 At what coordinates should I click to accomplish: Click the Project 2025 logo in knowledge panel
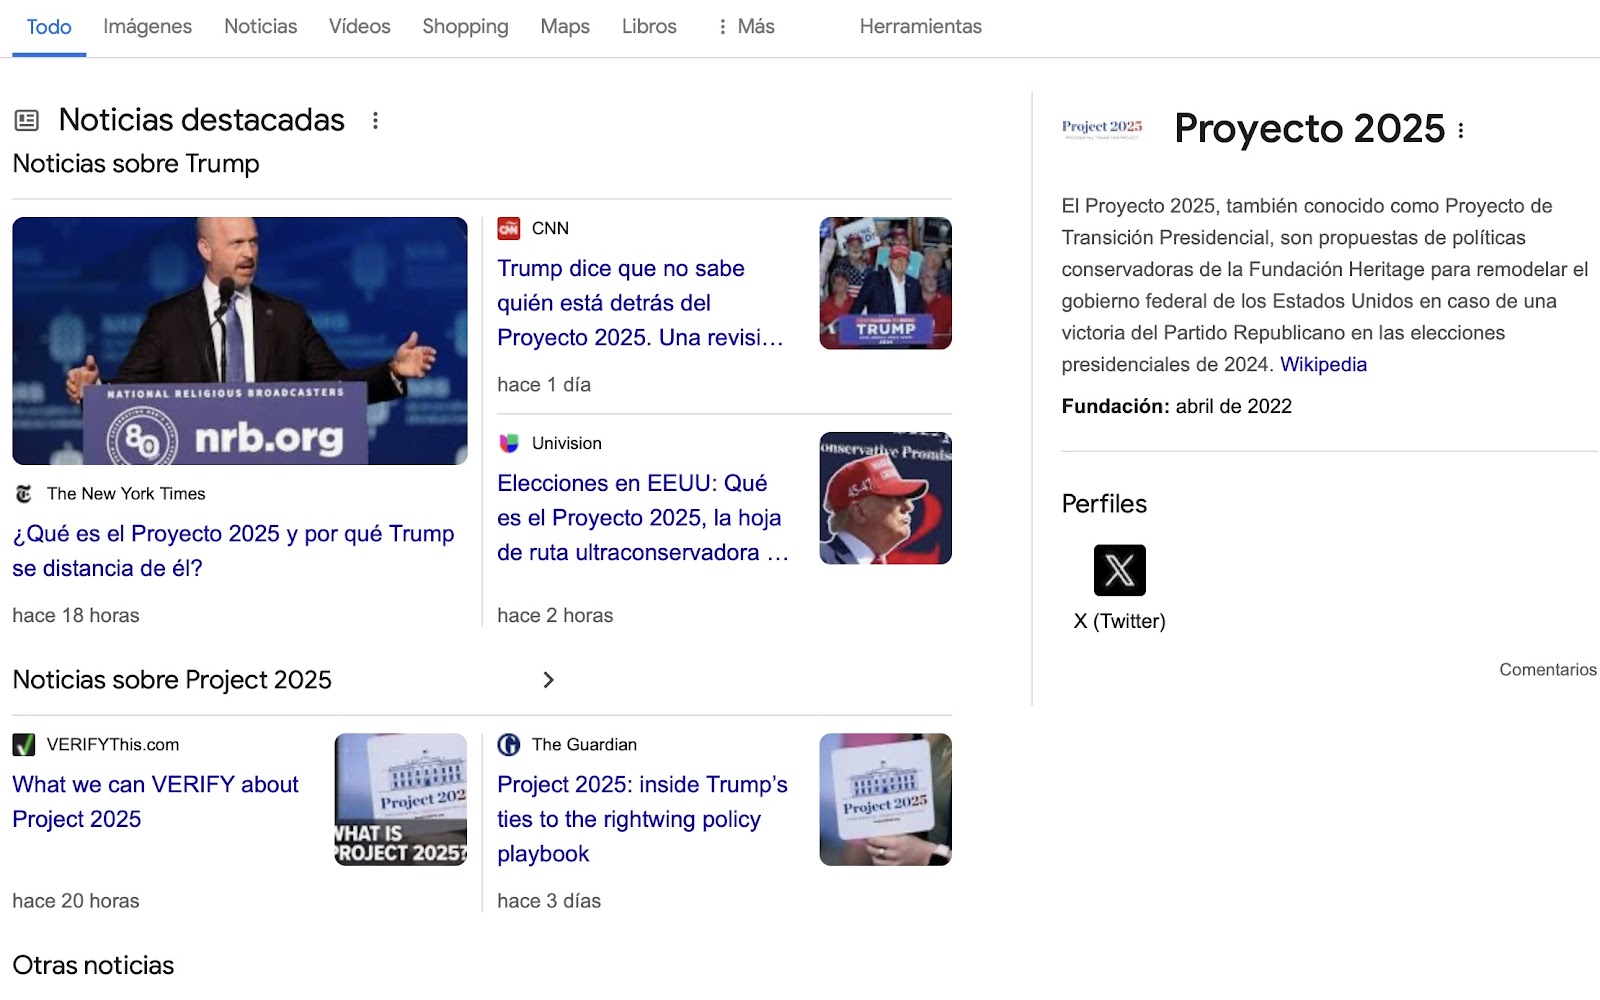[1102, 128]
